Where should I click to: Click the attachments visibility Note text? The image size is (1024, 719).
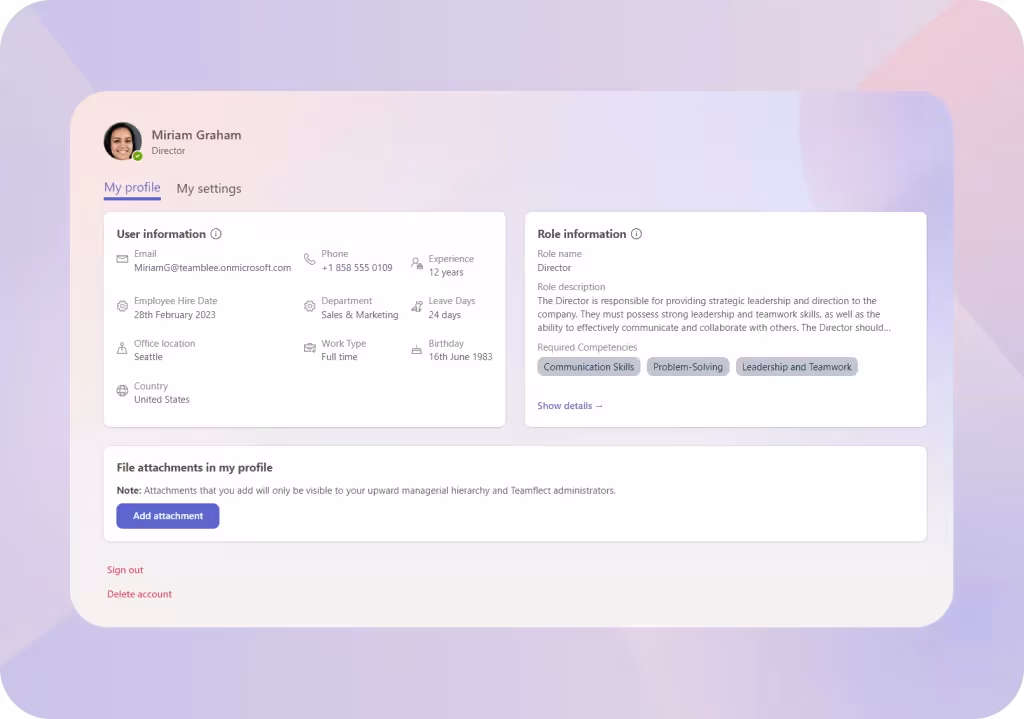tap(366, 490)
